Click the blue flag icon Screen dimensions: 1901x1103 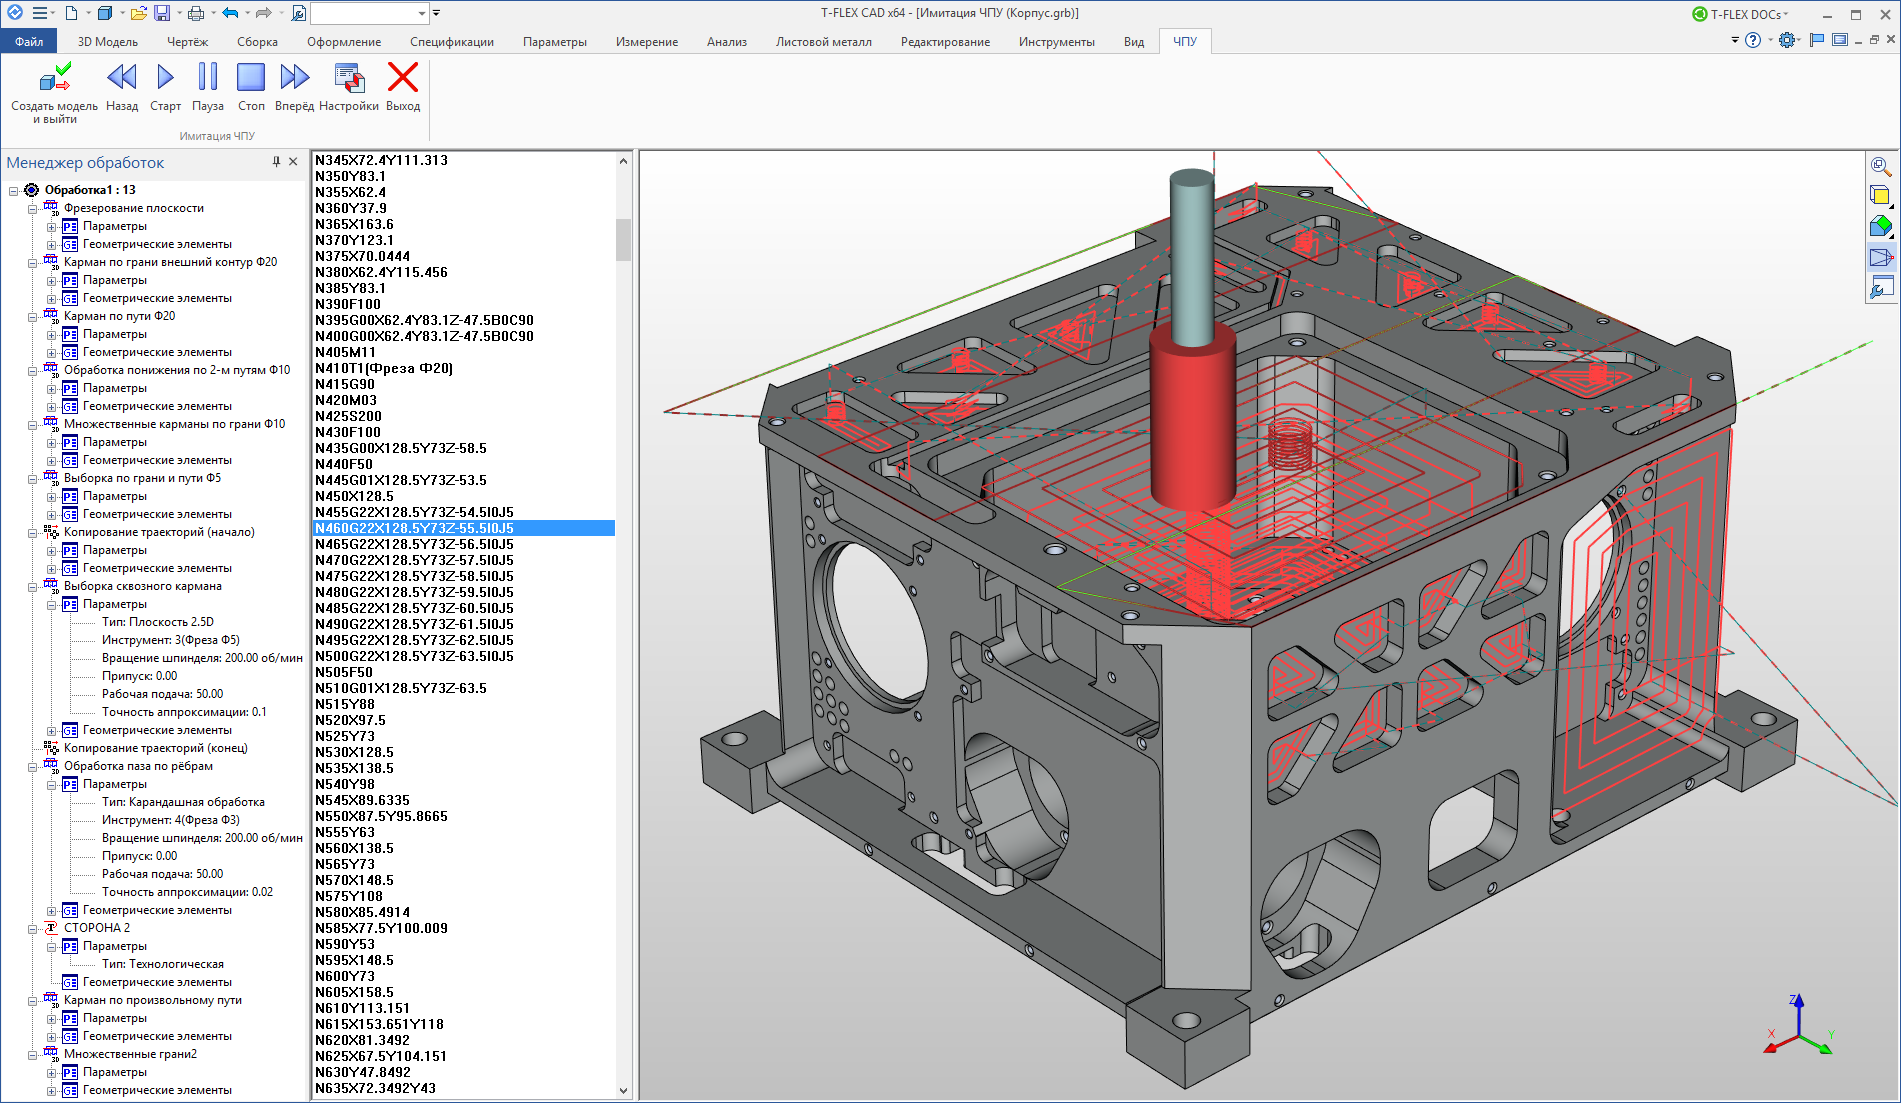pos(1817,40)
